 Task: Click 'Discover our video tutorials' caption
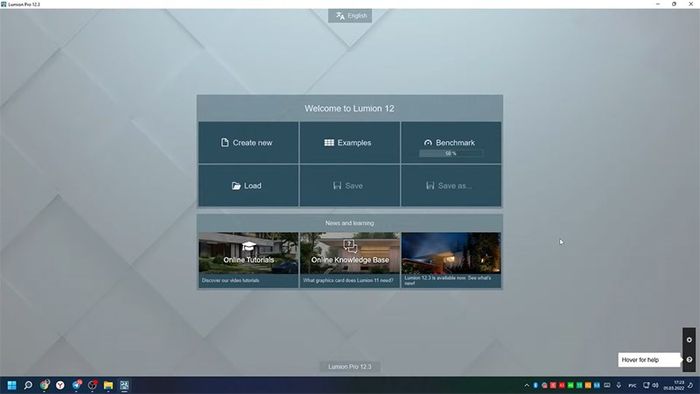click(230, 281)
